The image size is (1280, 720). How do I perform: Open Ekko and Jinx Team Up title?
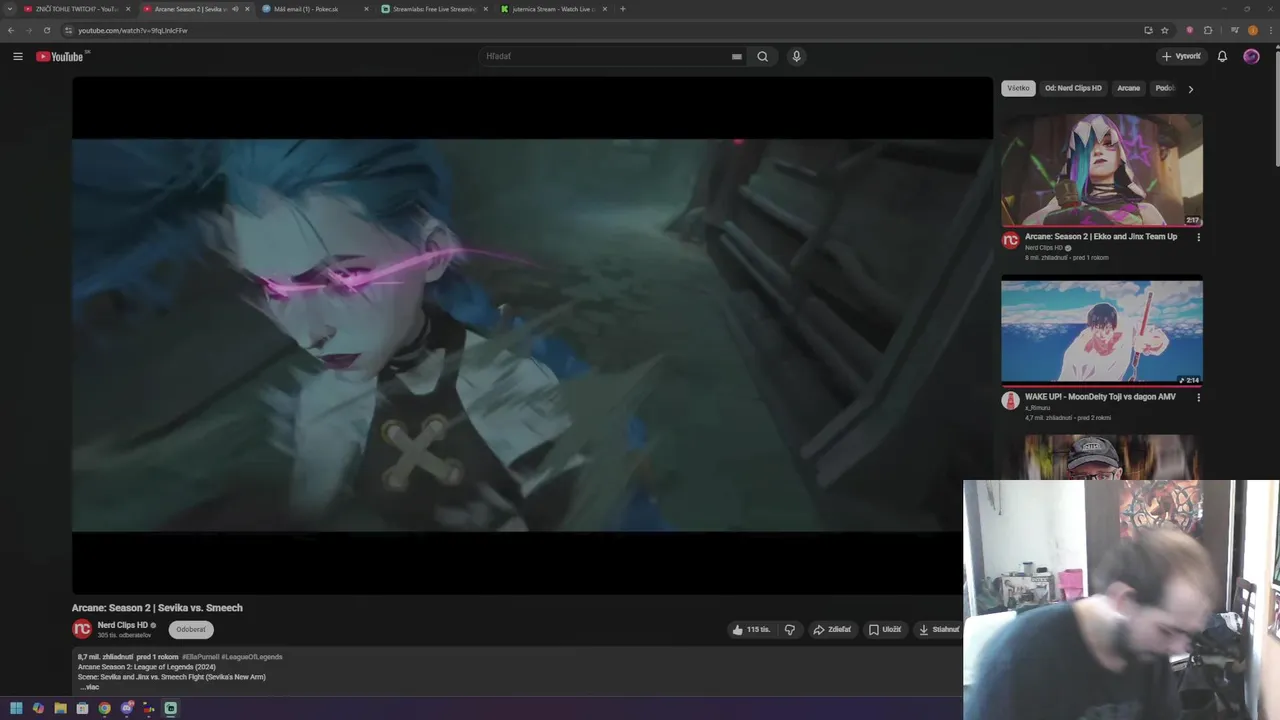coord(1101,237)
